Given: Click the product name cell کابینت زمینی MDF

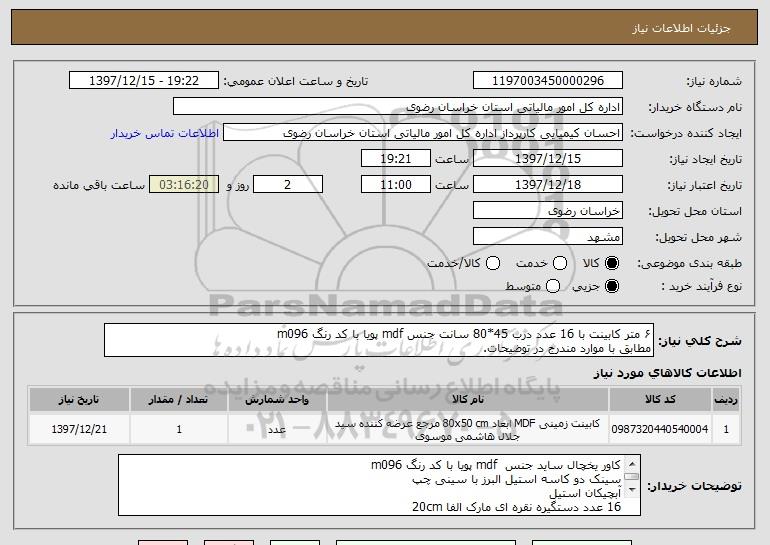Looking at the screenshot, I should (468, 430).
